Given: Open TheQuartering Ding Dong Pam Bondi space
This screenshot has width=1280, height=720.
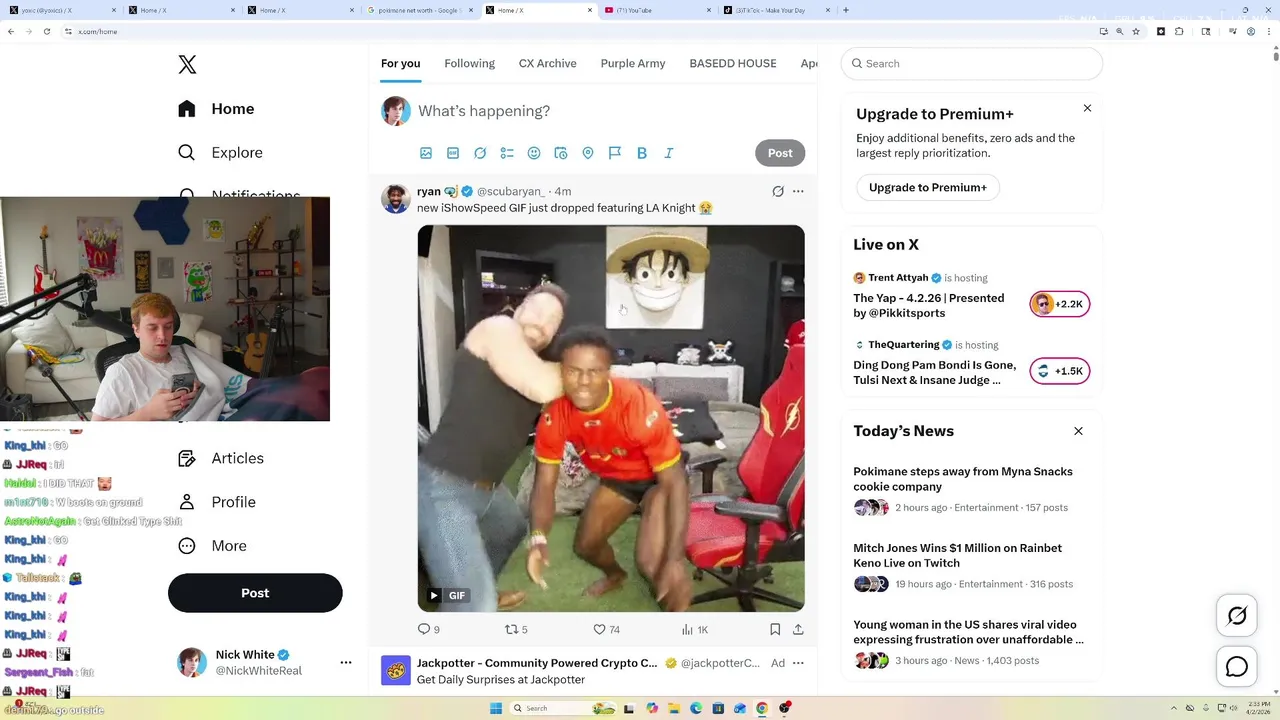Looking at the screenshot, I should pos(934,372).
